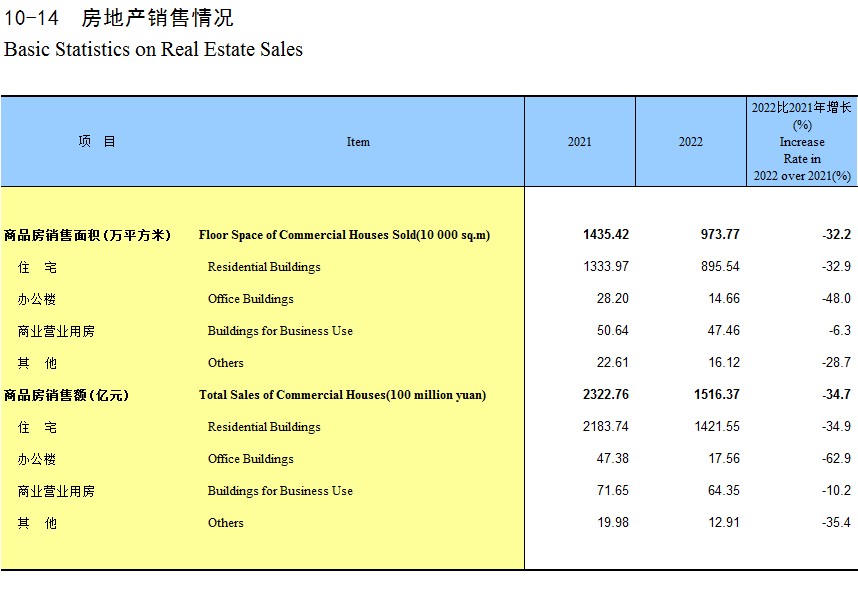Click the Increase Rate column header
This screenshot has height=603, width=858.
pos(802,142)
